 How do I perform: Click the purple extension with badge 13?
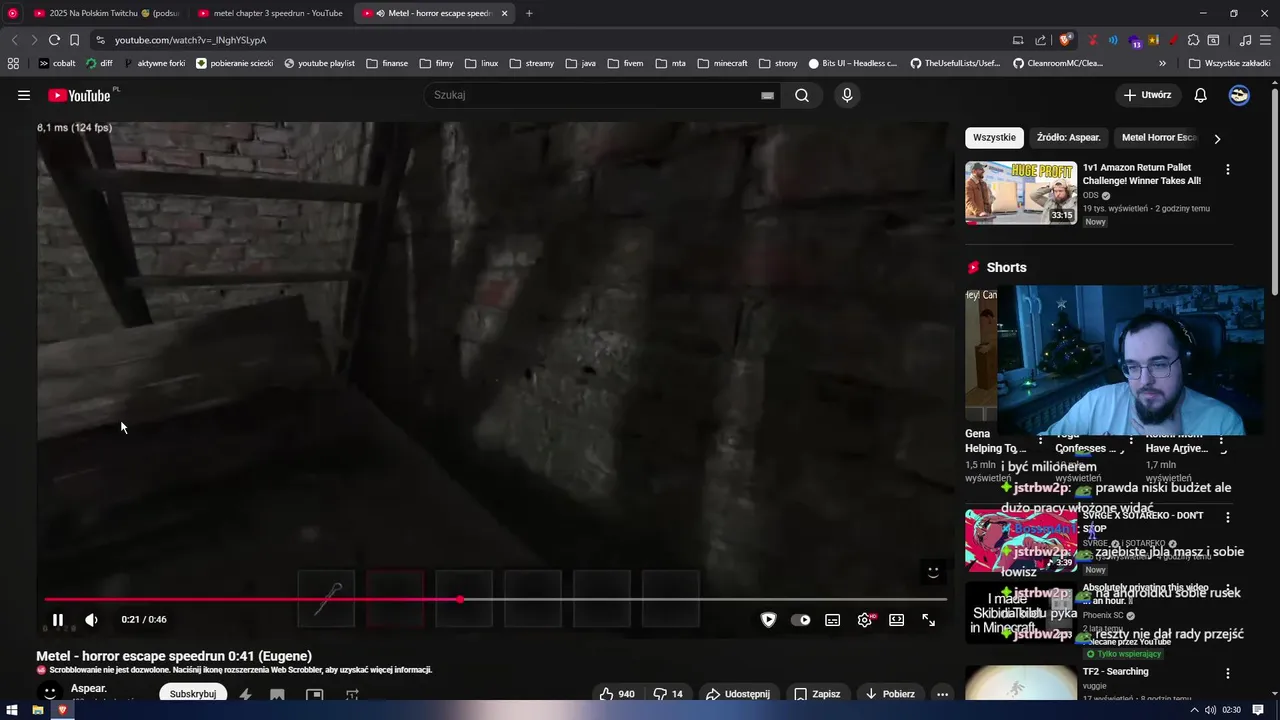[1134, 40]
